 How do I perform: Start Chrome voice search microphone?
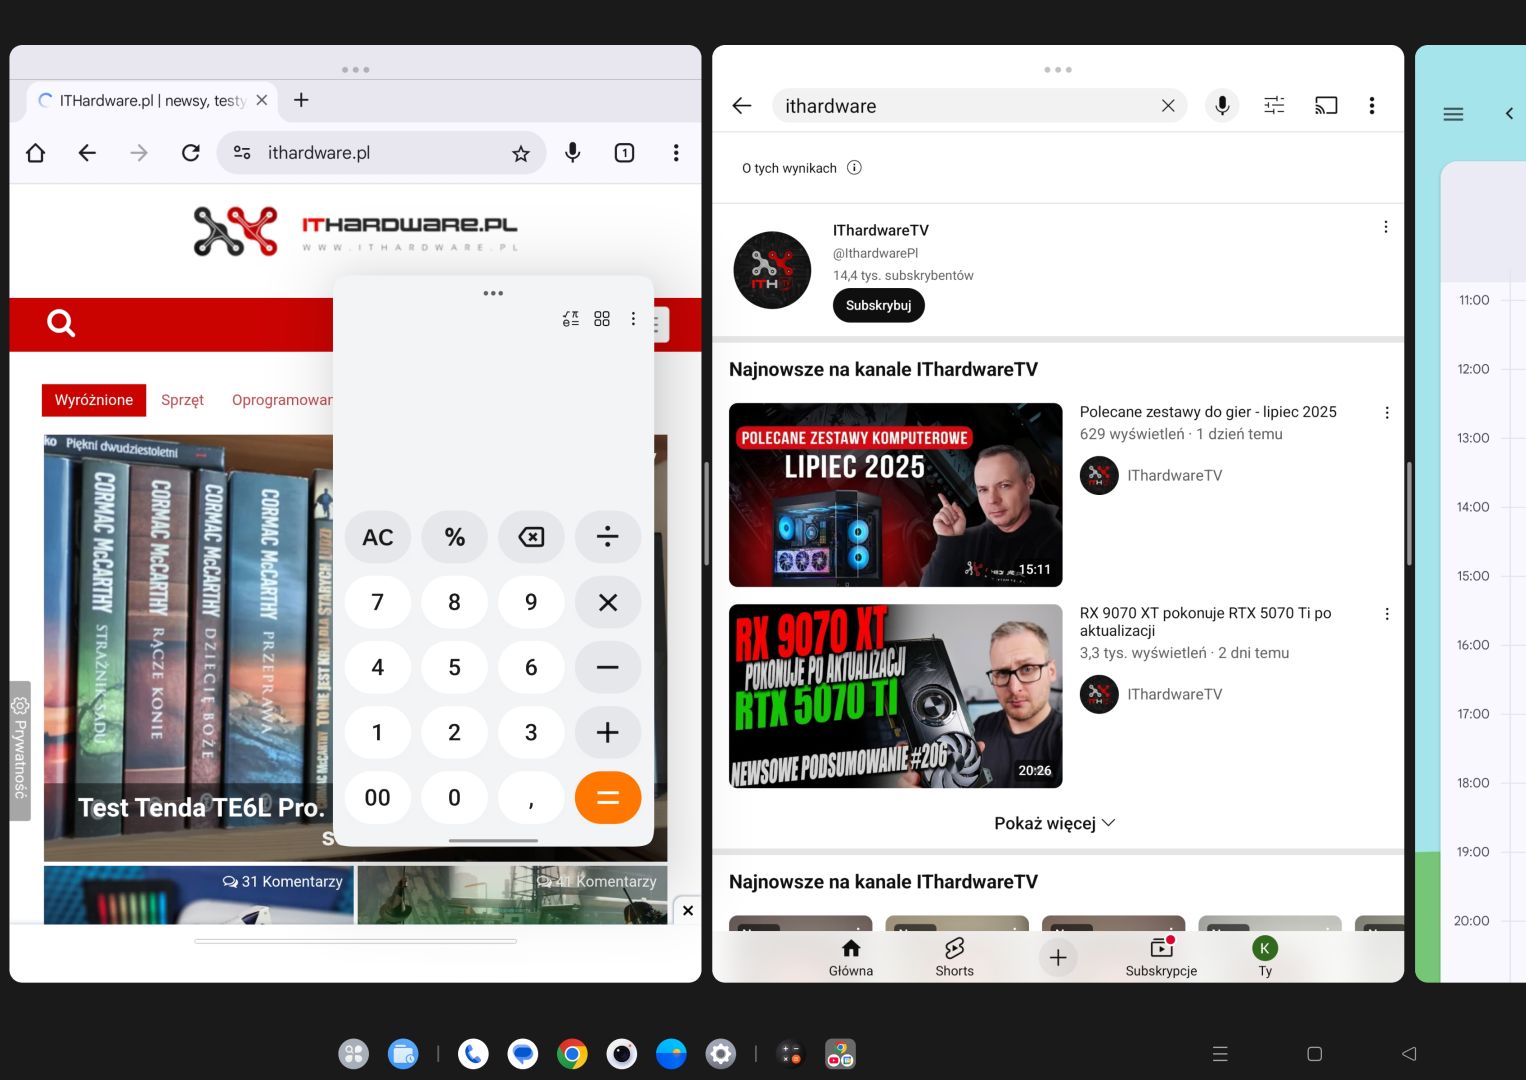(573, 153)
